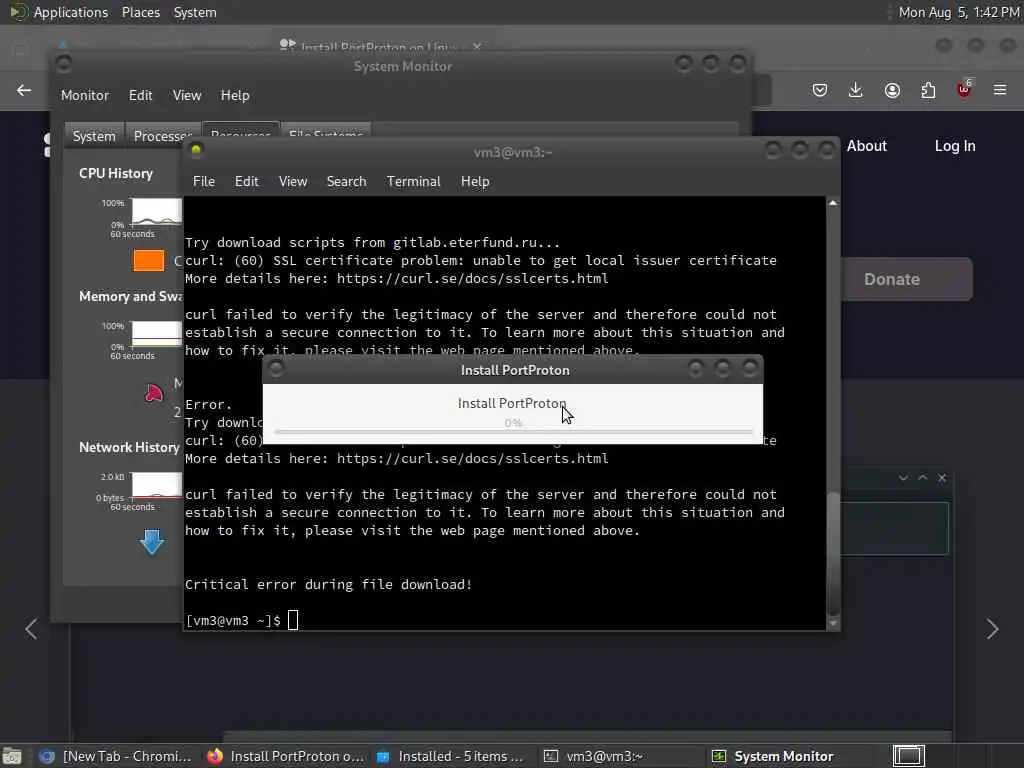Switch to Install PortProton Firefox taskbar entry
The width and height of the screenshot is (1024, 768).
point(285,756)
